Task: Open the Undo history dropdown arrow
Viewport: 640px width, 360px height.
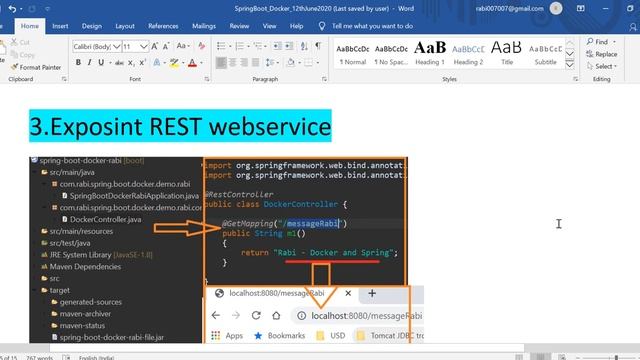Action: coord(21,9)
